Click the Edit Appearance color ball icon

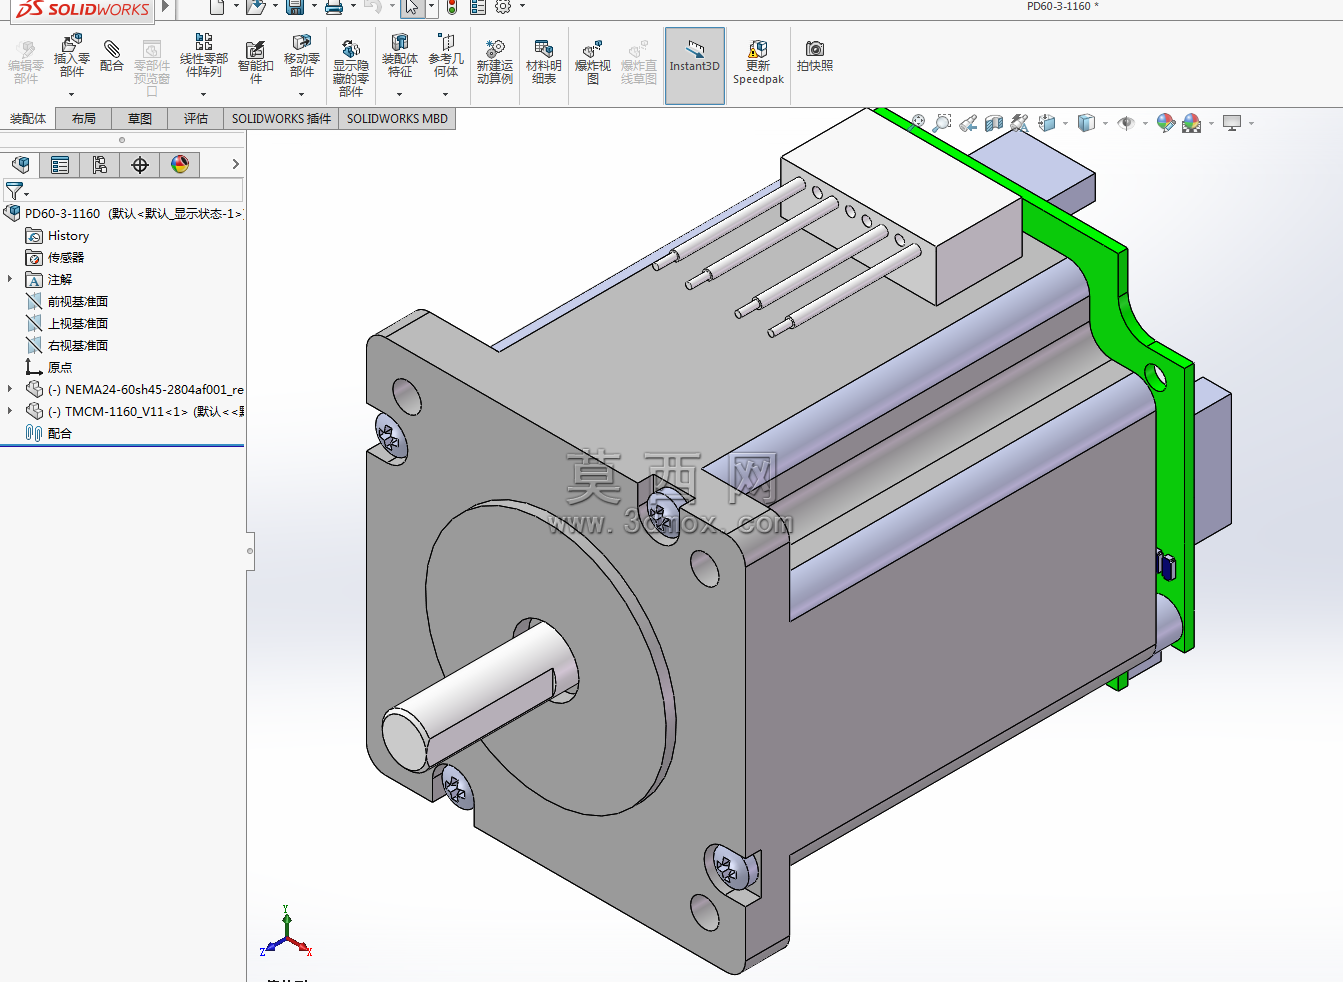[x=1165, y=123]
